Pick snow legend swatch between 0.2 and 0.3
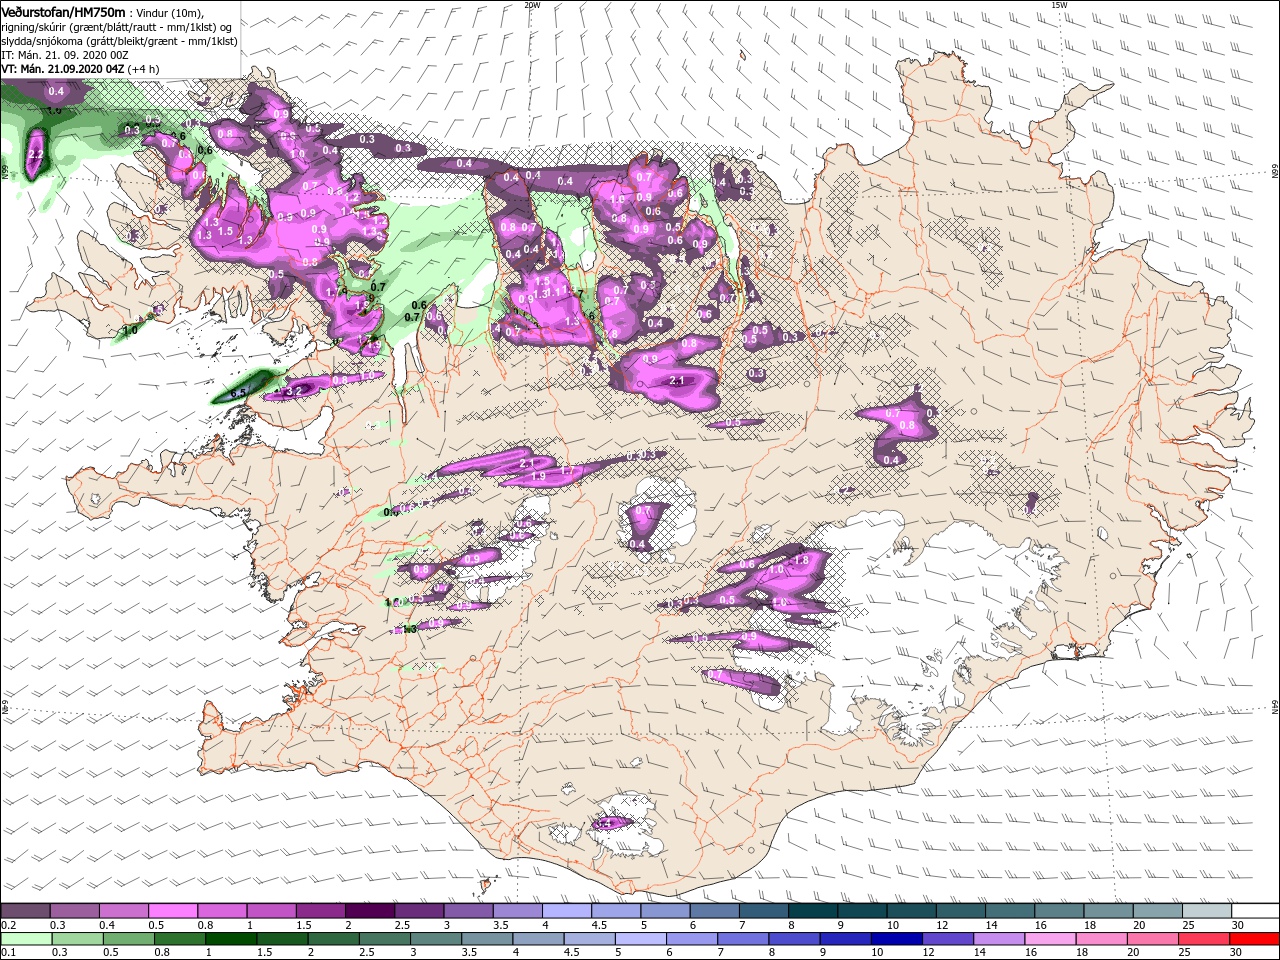Screen dimensions: 1280x960 pyautogui.click(x=25, y=911)
